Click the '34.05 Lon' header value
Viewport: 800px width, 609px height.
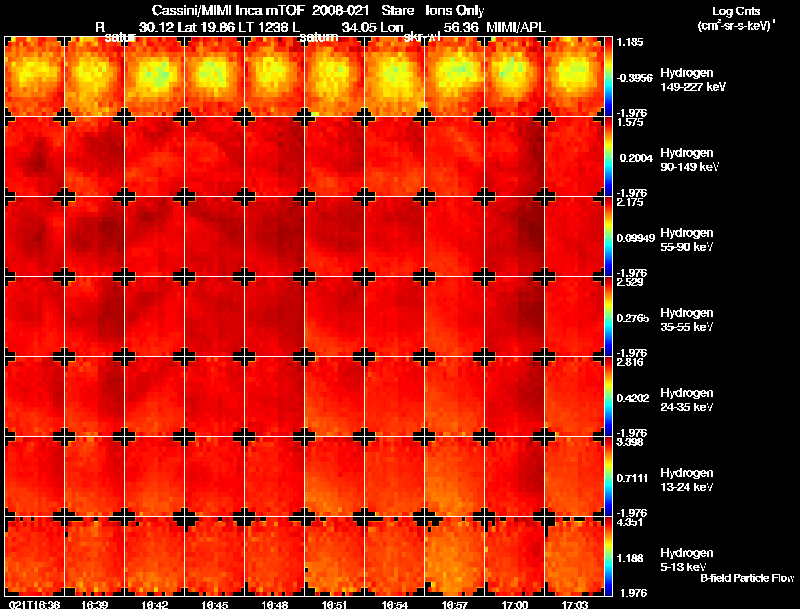coord(372,28)
